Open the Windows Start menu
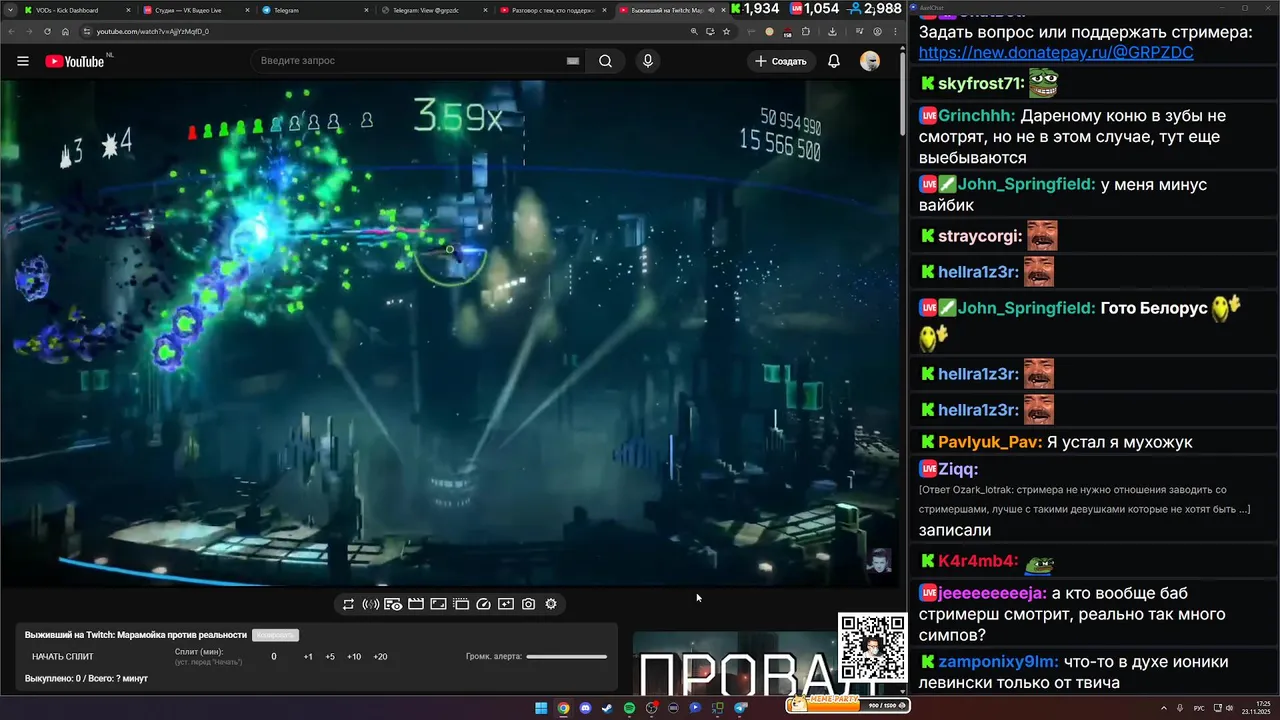This screenshot has height=720, width=1280. point(541,708)
